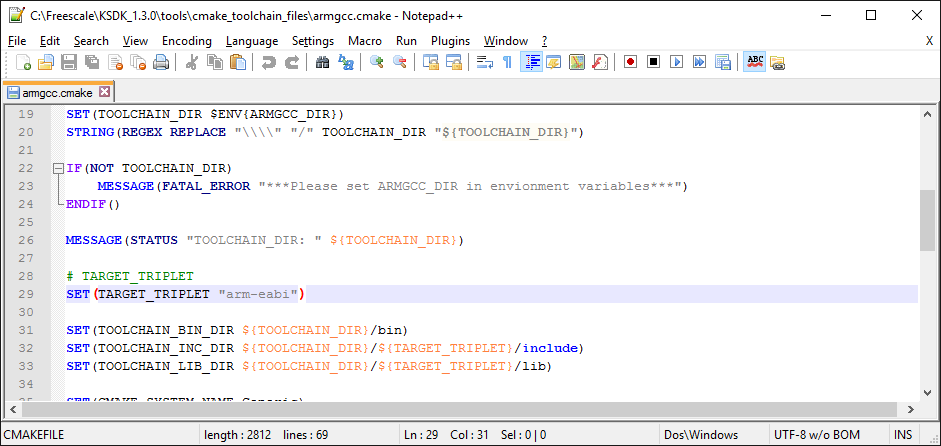
Task: Open the ? help menu
Action: point(544,41)
